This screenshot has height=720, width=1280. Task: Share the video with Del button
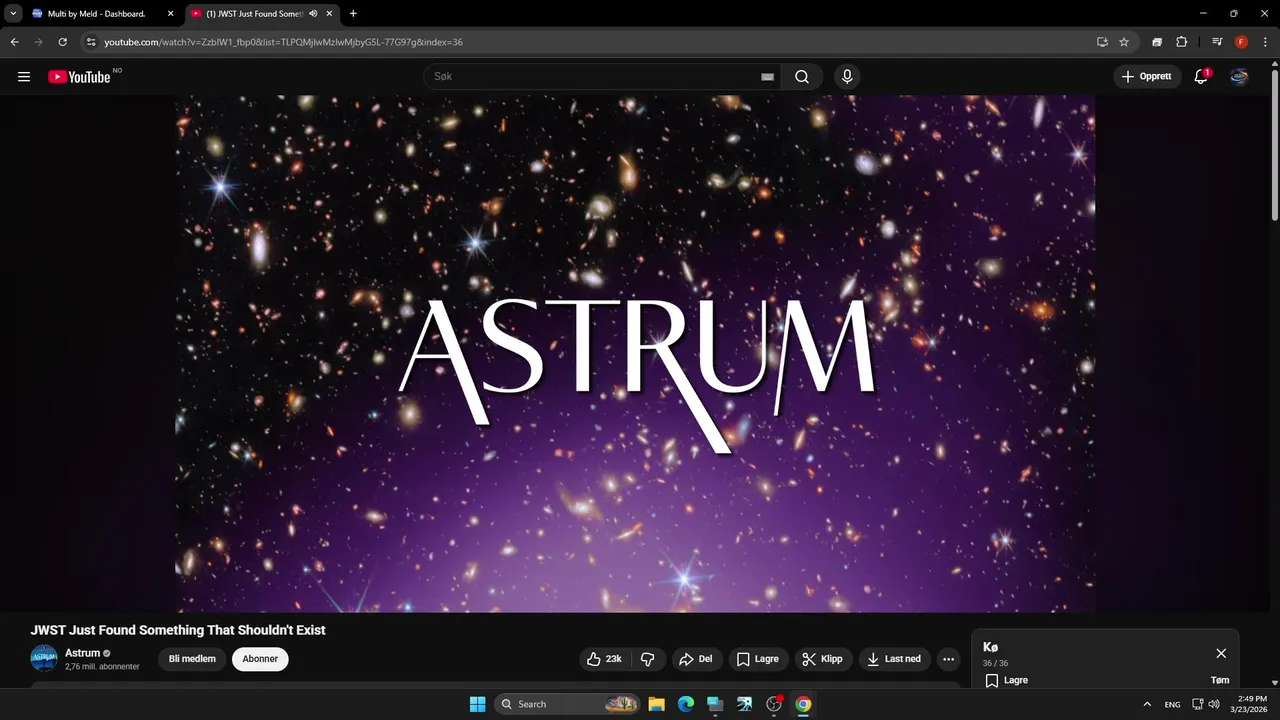tap(695, 659)
